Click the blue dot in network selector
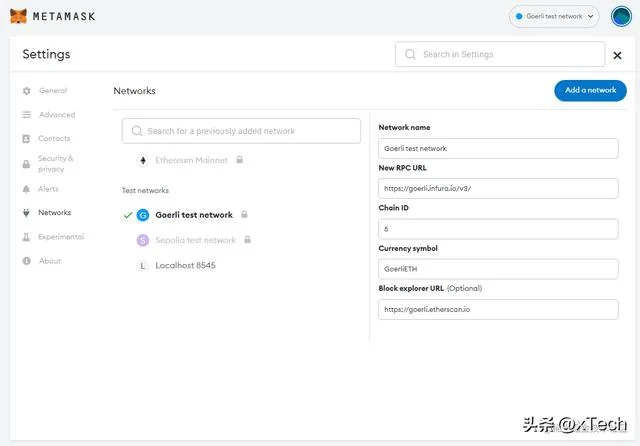Image resolution: width=640 pixels, height=446 pixels. coord(519,16)
